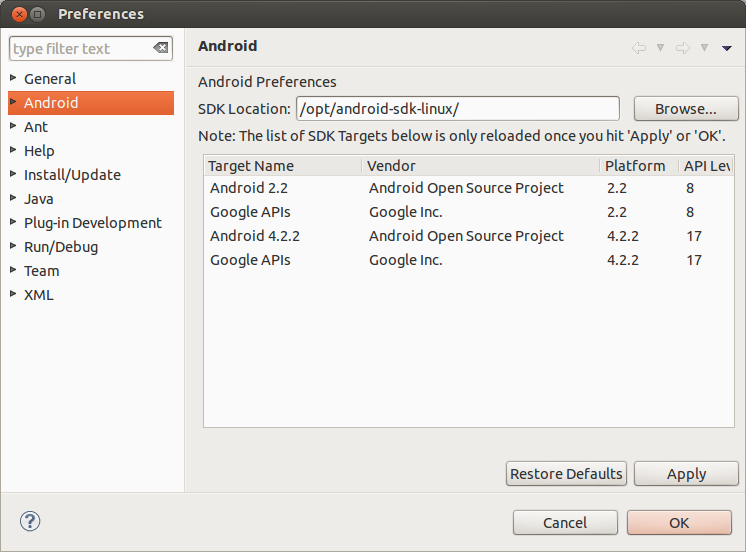746x552 pixels.
Task: Click inside the SDK Location field
Action: pos(457,109)
